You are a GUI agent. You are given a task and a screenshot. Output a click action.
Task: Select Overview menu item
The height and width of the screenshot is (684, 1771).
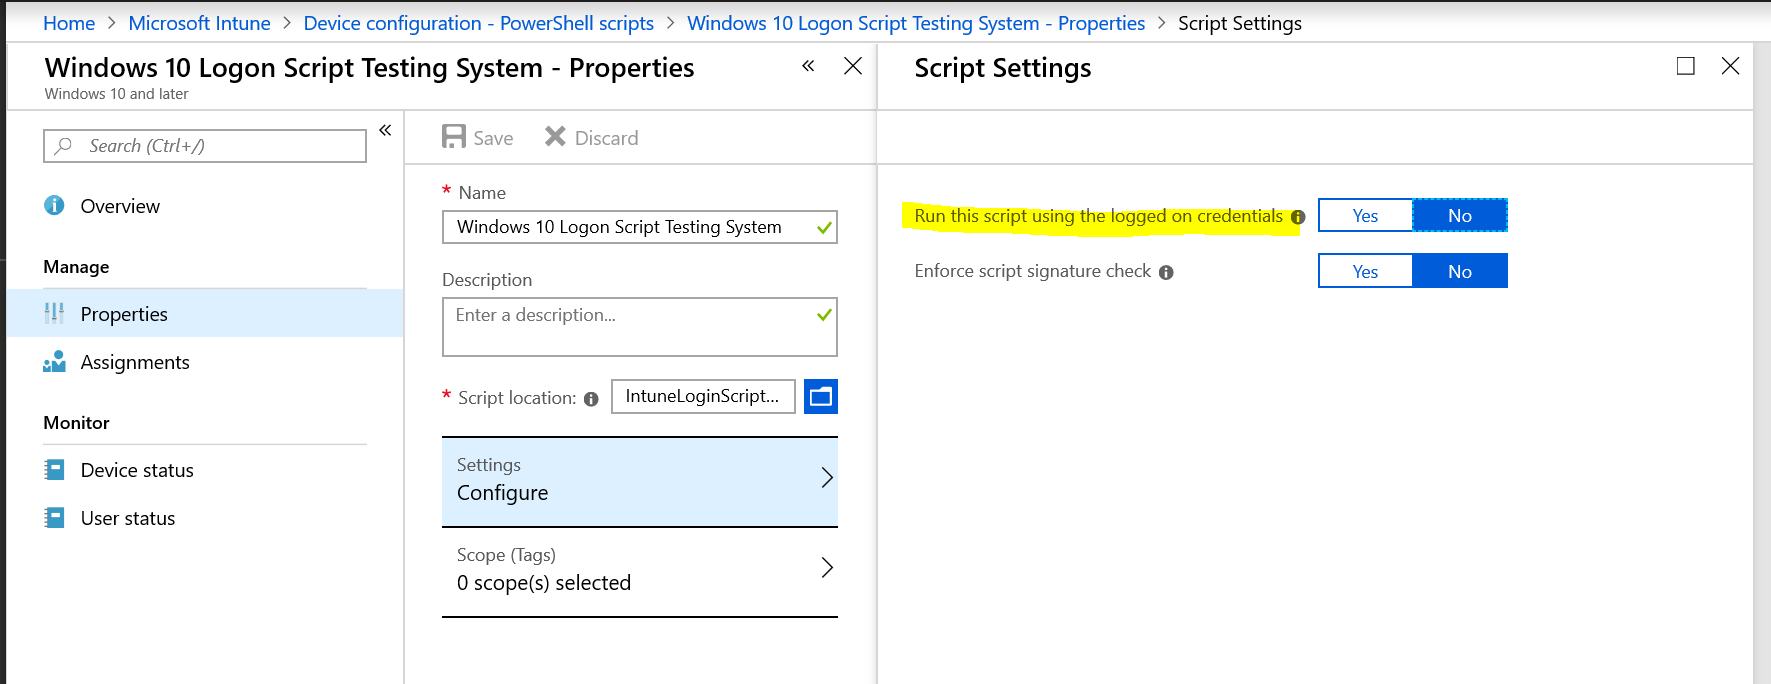click(x=205, y=206)
